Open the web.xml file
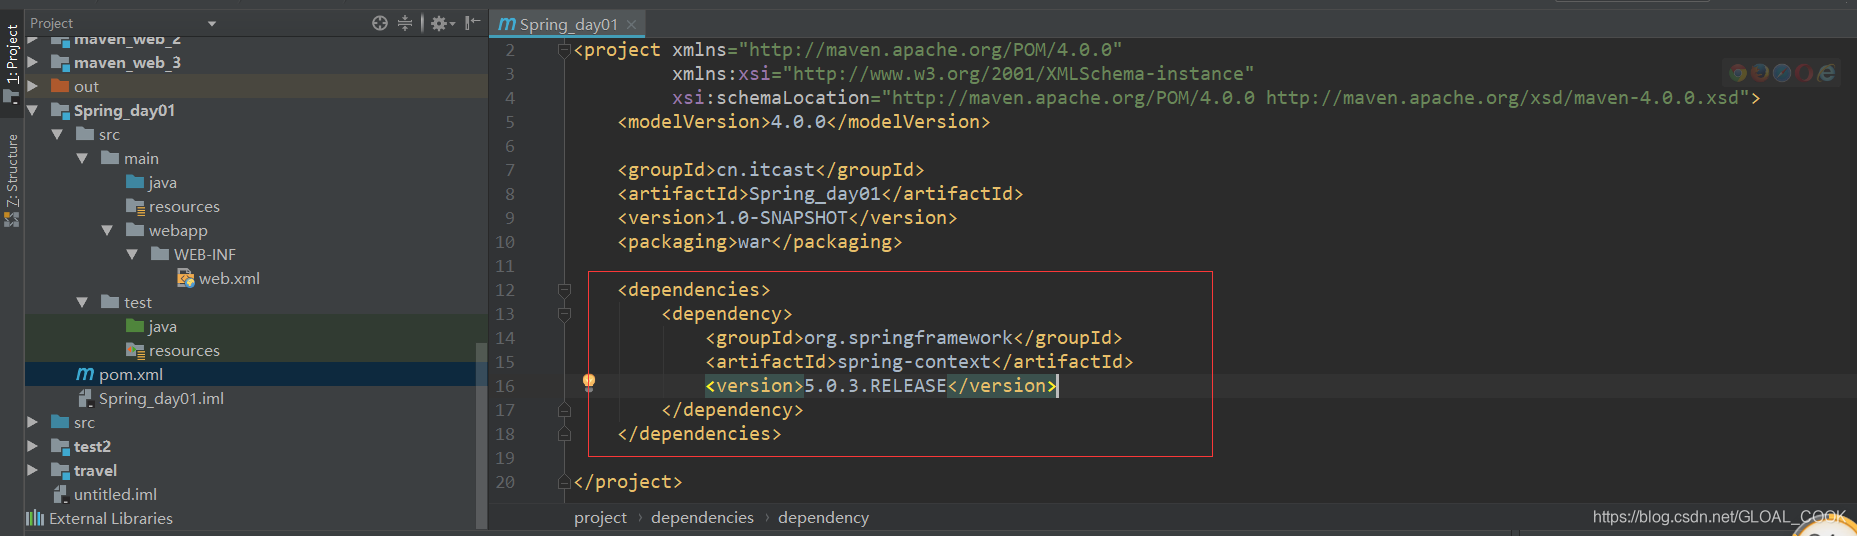This screenshot has width=1857, height=536. [218, 278]
